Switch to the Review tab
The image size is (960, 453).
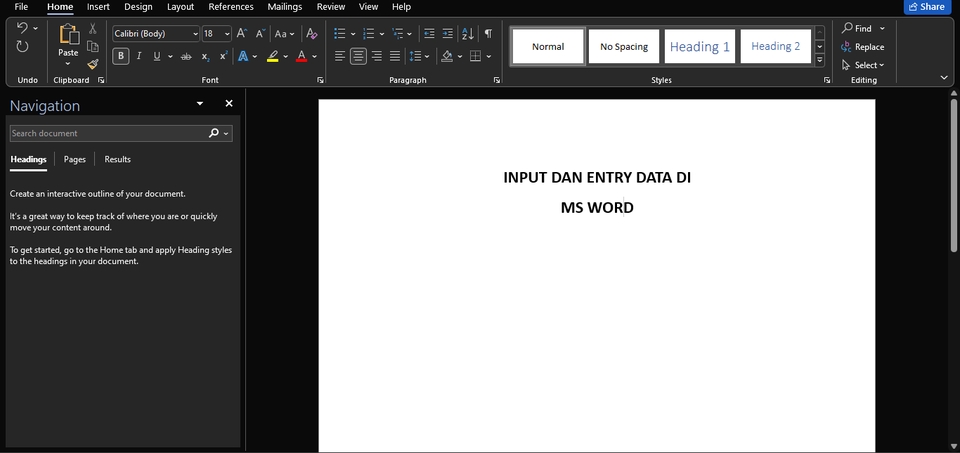click(x=331, y=7)
